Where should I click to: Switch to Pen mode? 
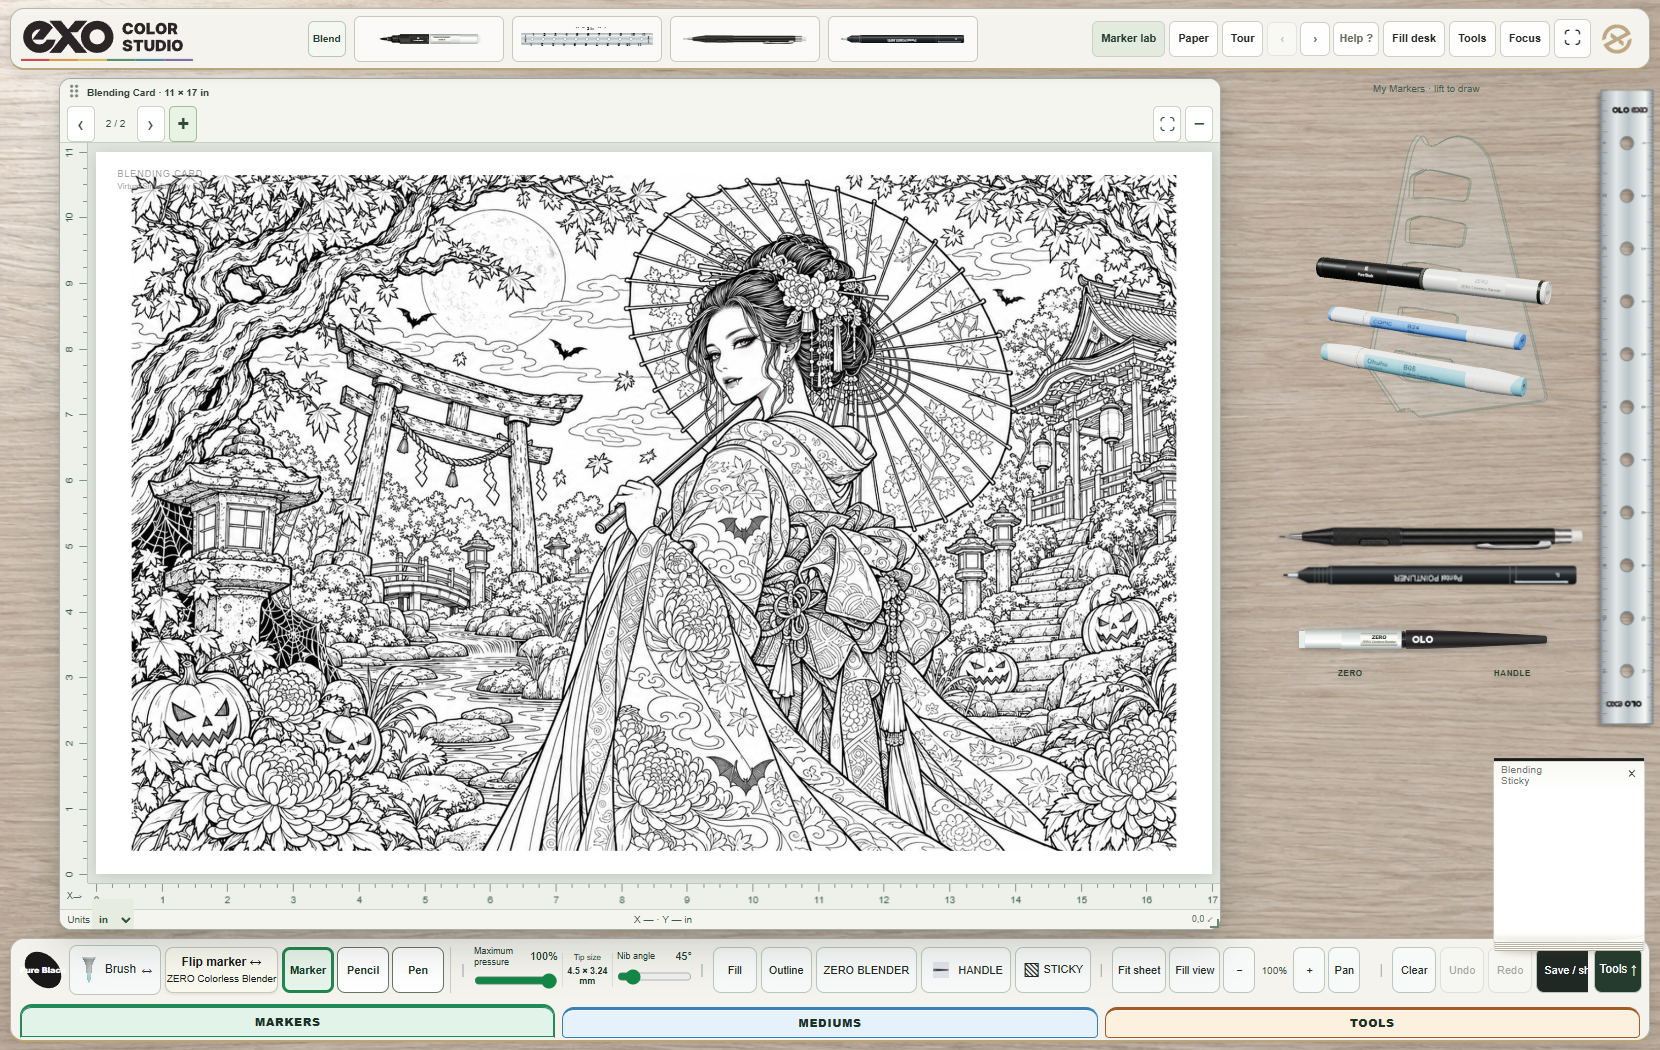pos(418,970)
